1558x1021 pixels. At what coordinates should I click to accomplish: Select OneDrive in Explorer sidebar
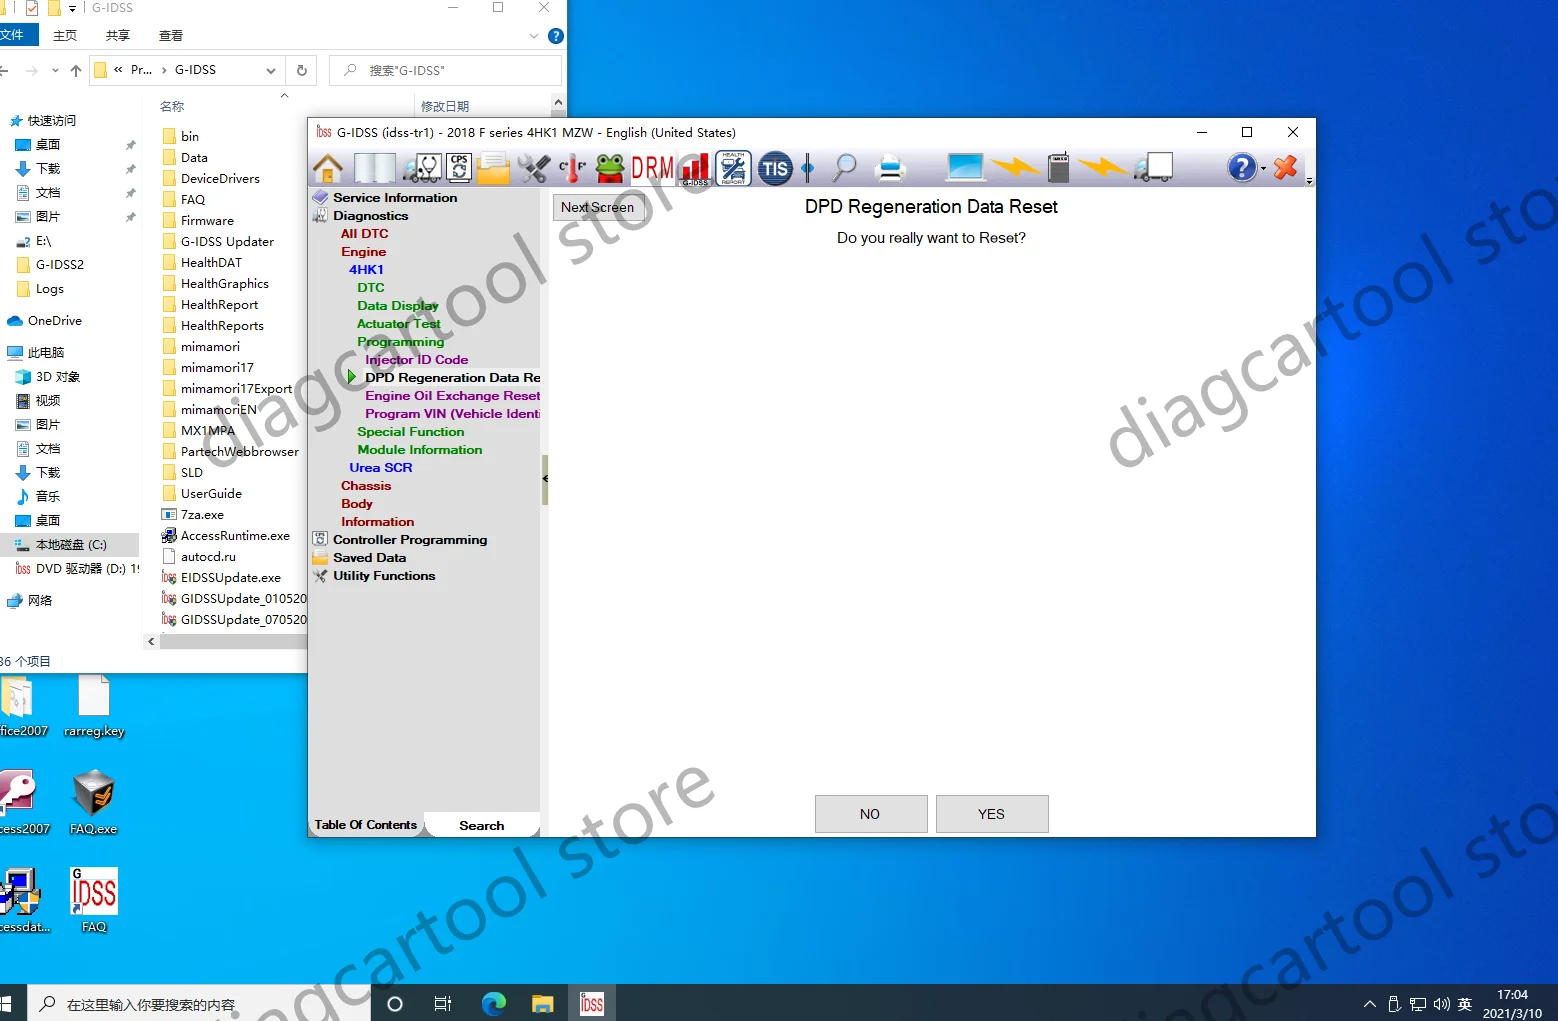(55, 321)
